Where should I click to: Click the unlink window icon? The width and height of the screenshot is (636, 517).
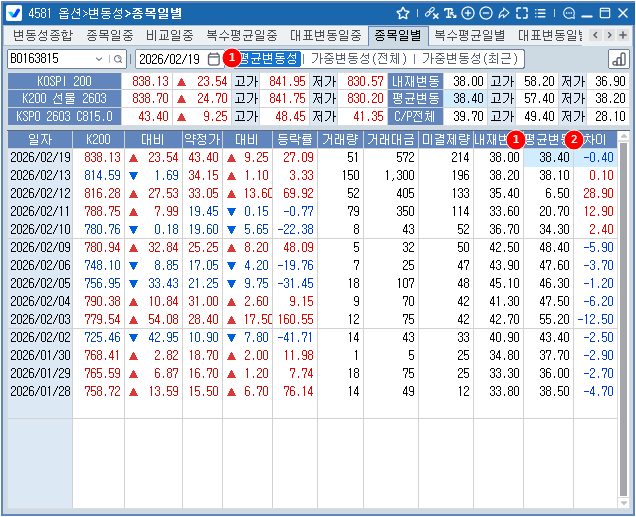point(431,13)
